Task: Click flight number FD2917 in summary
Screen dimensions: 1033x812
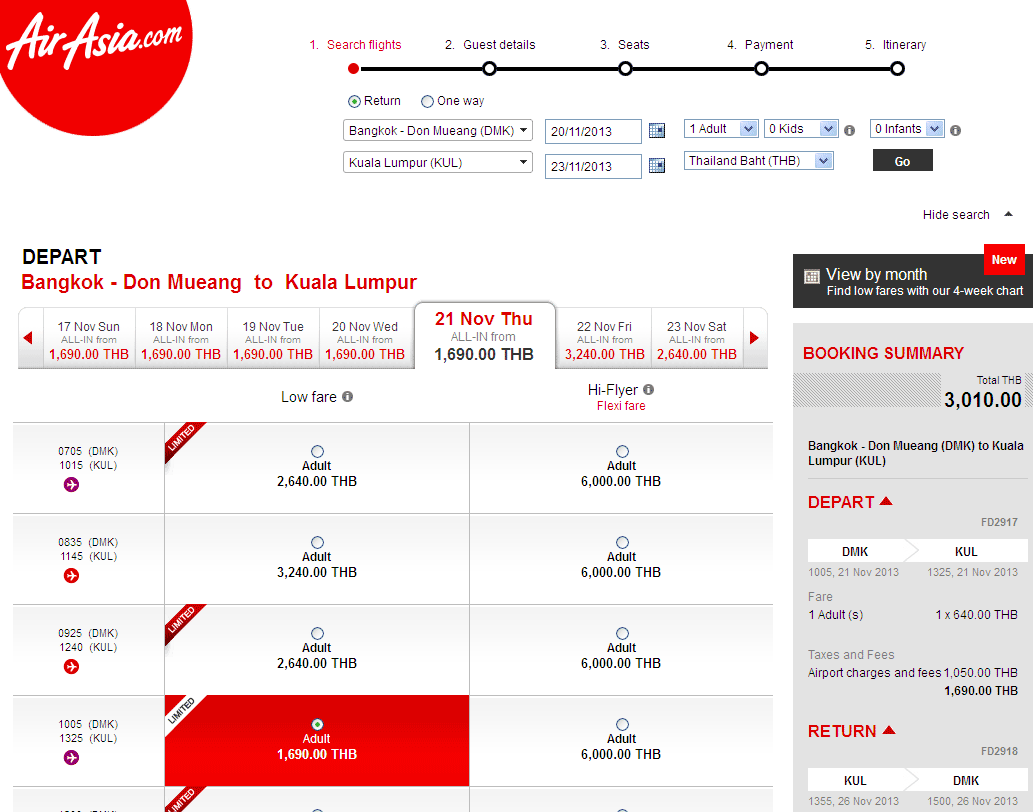Action: [x=999, y=522]
